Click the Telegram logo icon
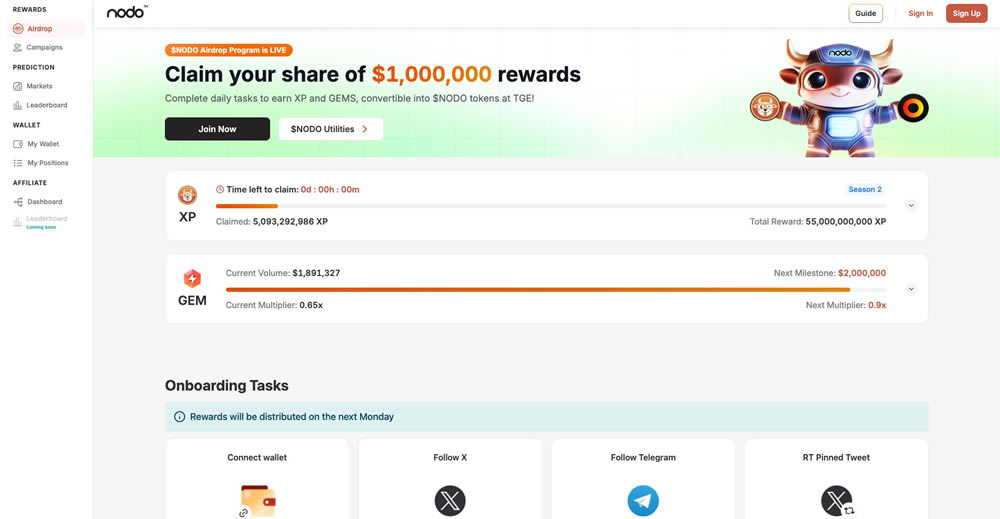Screen dimensions: 1000x519 click(643, 500)
